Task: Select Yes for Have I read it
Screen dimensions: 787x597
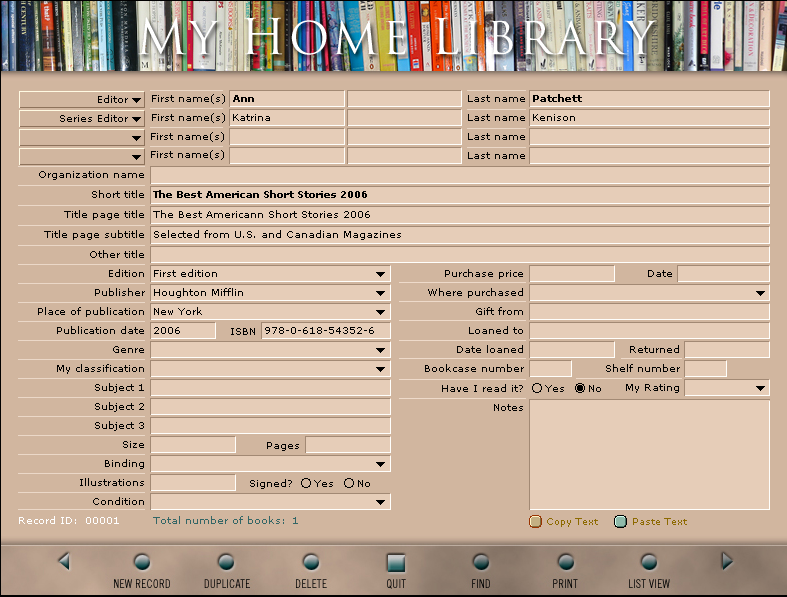Action: 537,388
